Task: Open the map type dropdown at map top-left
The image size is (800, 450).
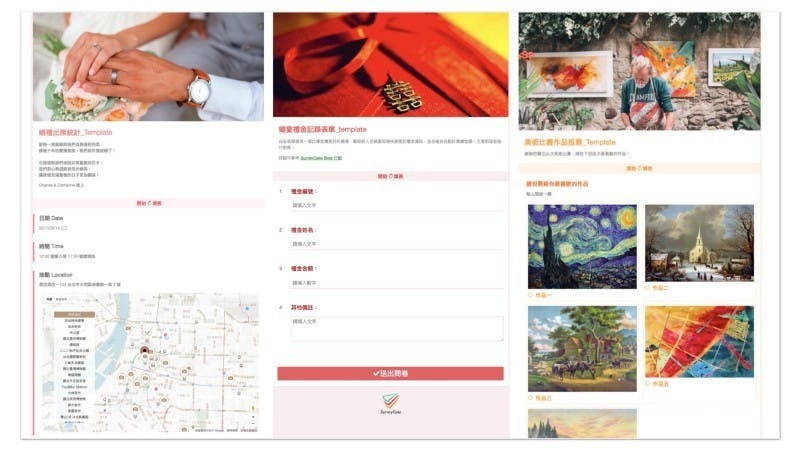Action: (x=57, y=299)
